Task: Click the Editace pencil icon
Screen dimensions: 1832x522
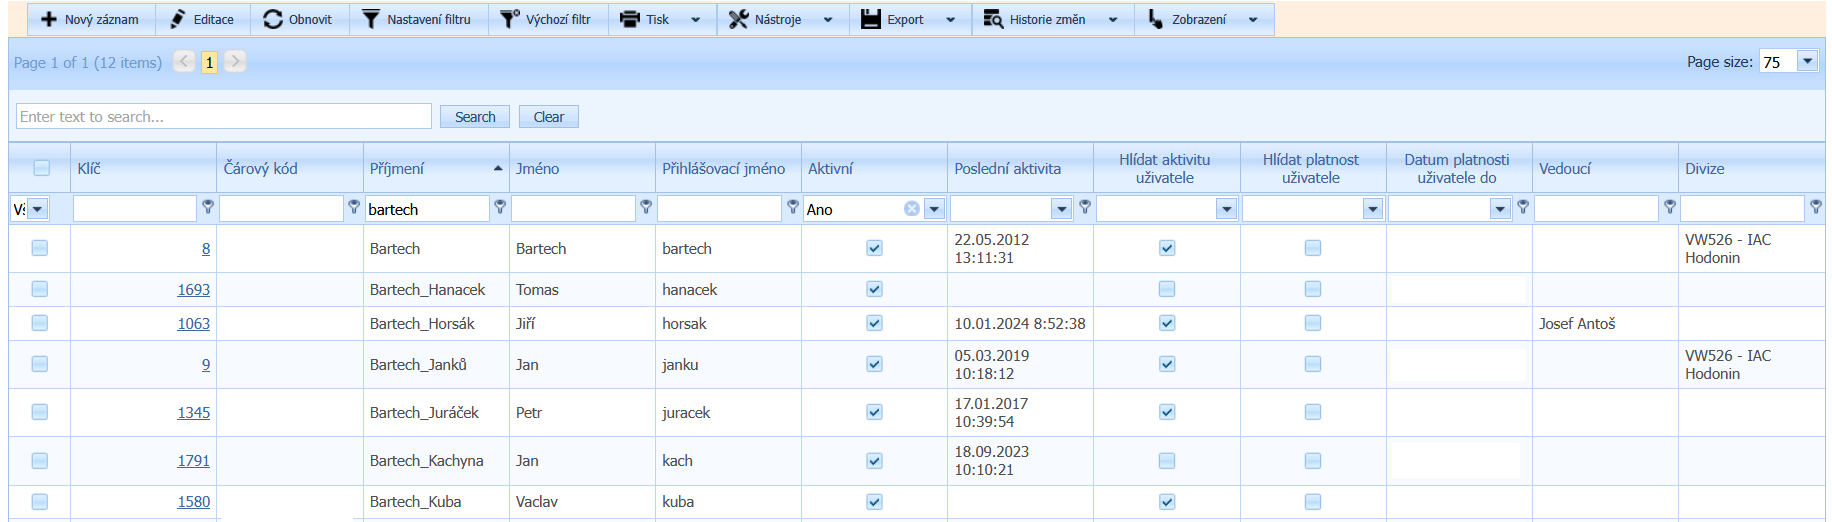Action: pyautogui.click(x=178, y=19)
